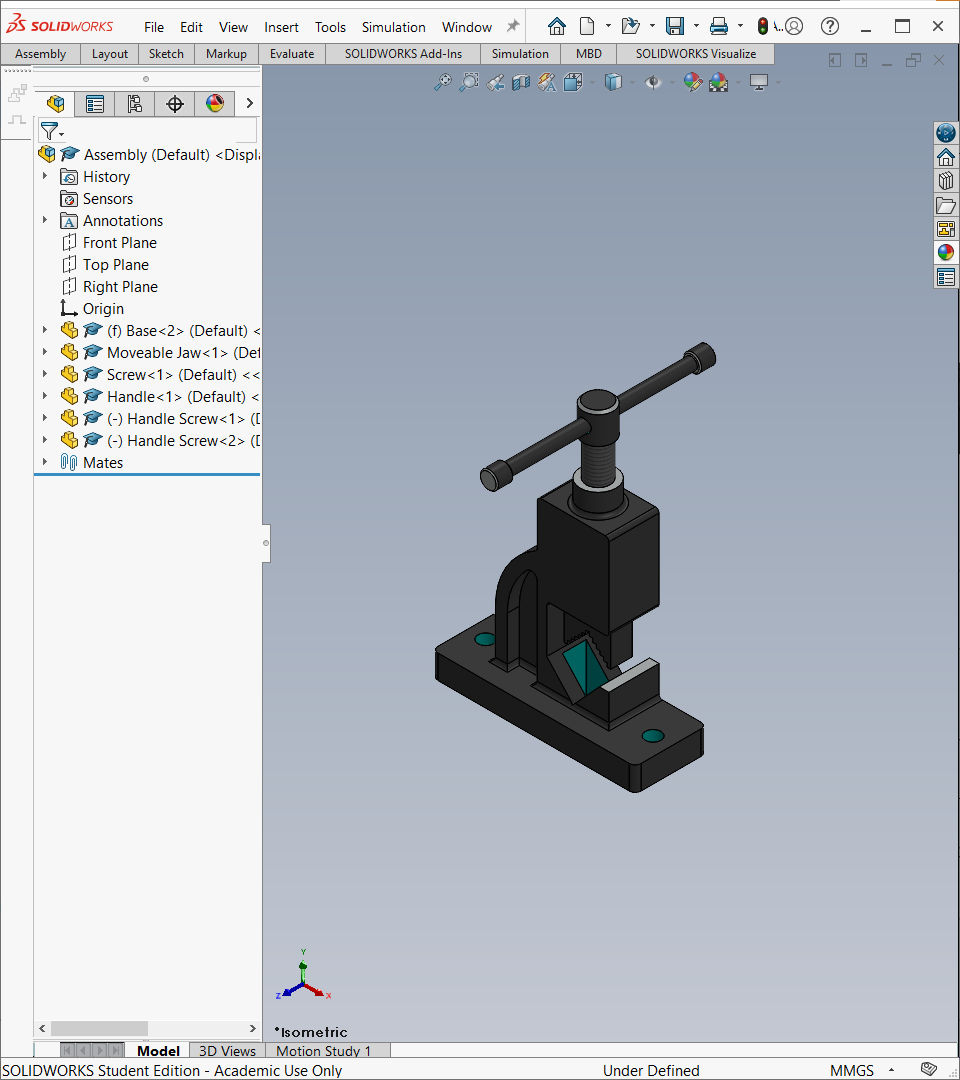Switch to the Evaluate ribbon tab

click(292, 54)
